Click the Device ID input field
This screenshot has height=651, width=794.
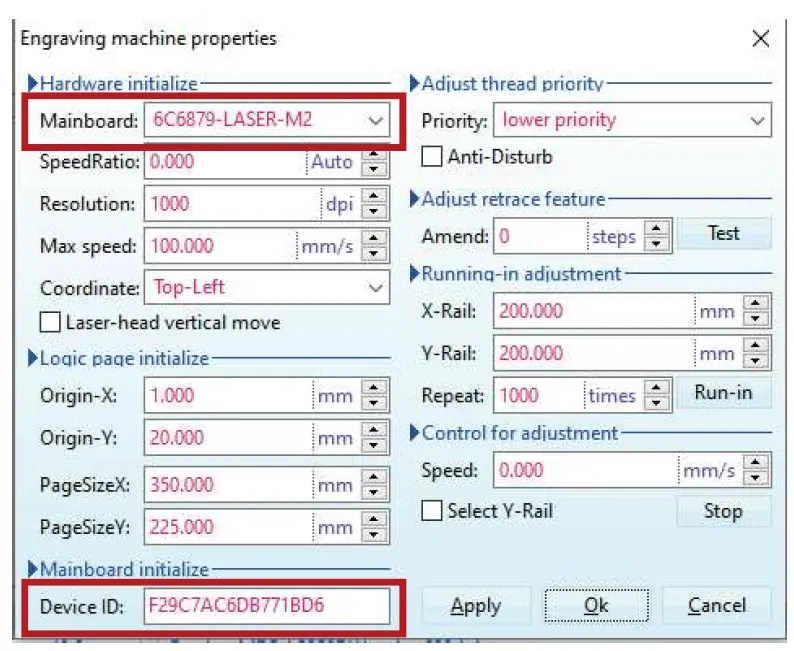click(267, 605)
